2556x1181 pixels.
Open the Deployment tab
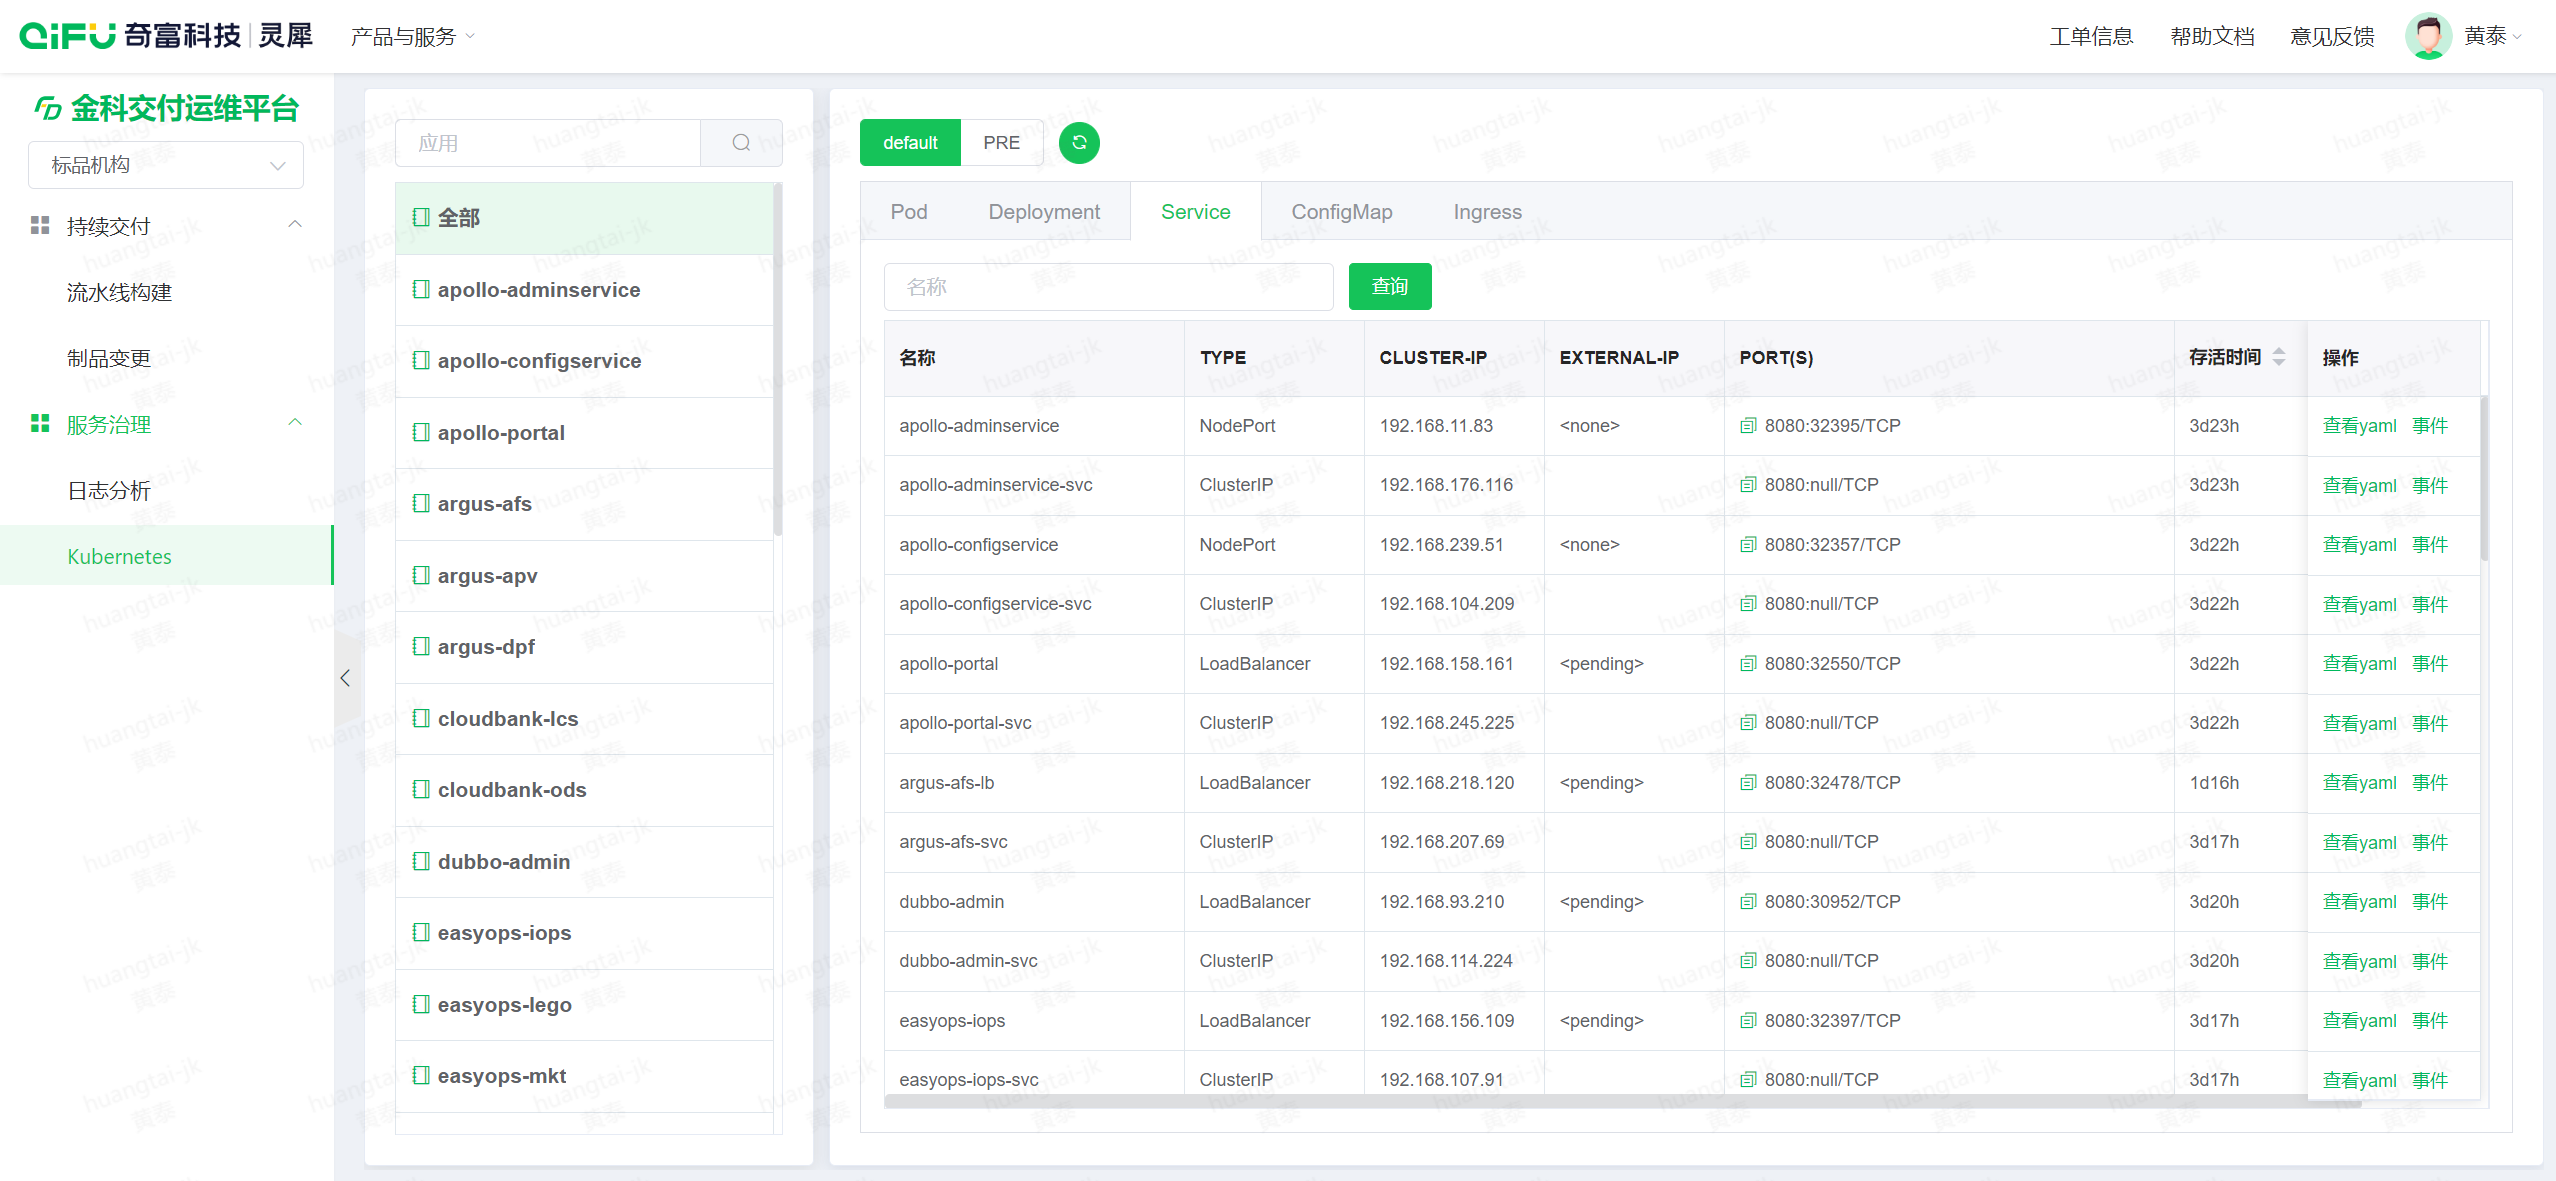[1043, 212]
